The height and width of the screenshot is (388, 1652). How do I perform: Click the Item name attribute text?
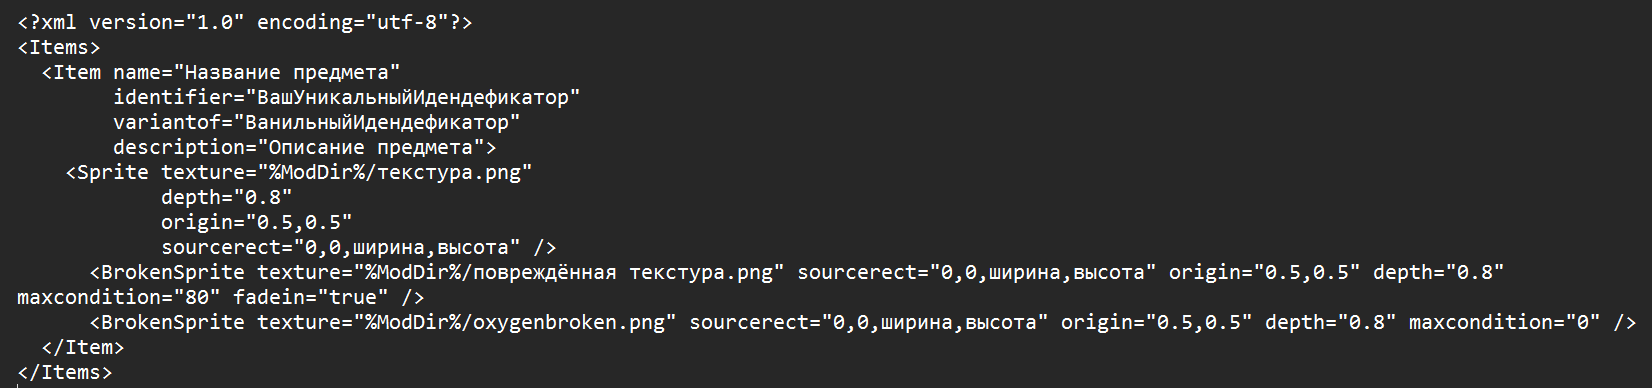[256, 72]
